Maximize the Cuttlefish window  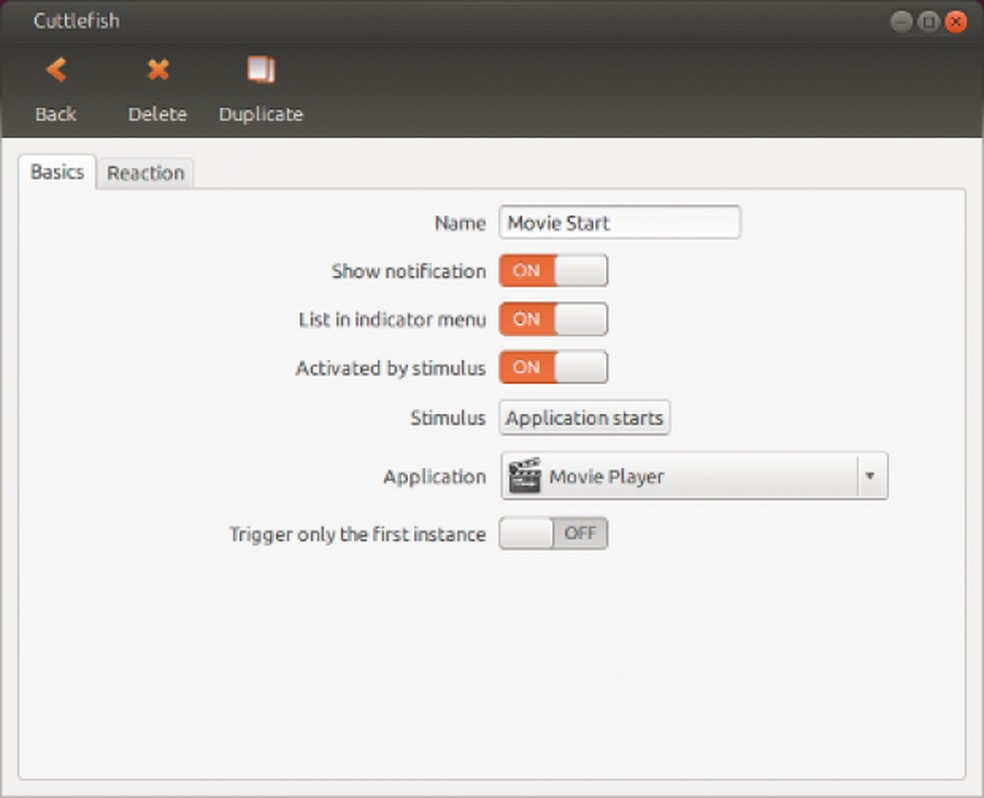click(928, 22)
